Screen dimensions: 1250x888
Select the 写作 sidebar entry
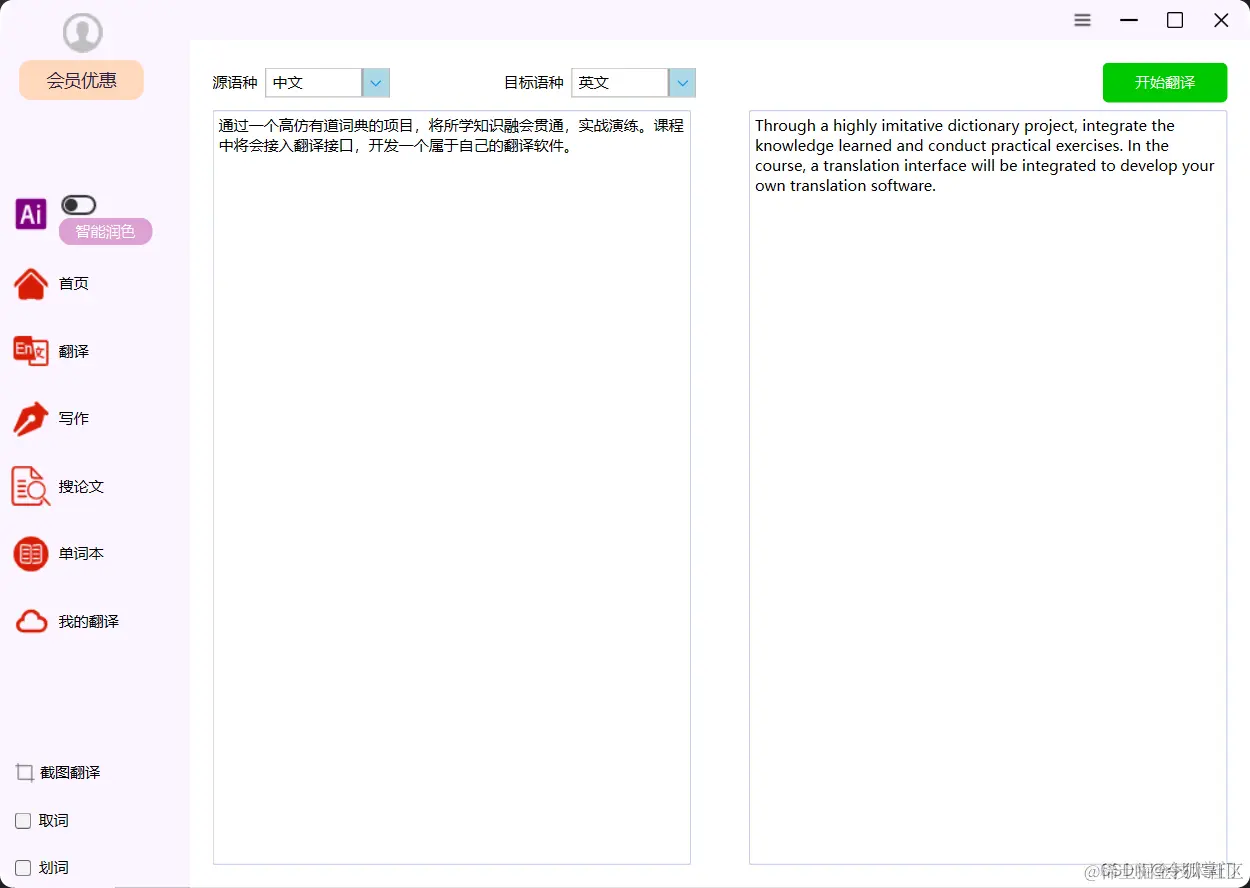pyautogui.click(x=72, y=418)
